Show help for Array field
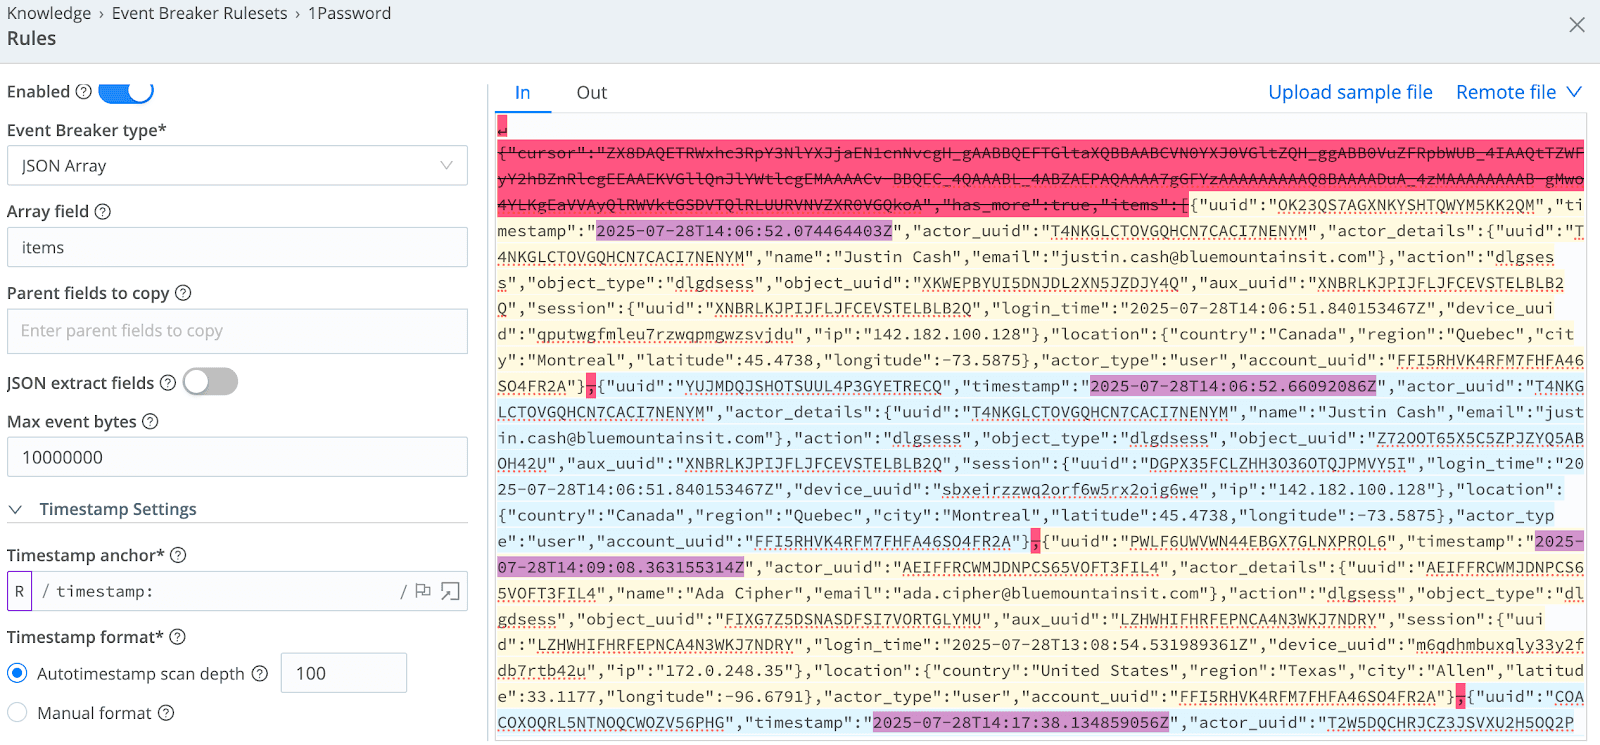Image resolution: width=1600 pixels, height=745 pixels. click(103, 212)
